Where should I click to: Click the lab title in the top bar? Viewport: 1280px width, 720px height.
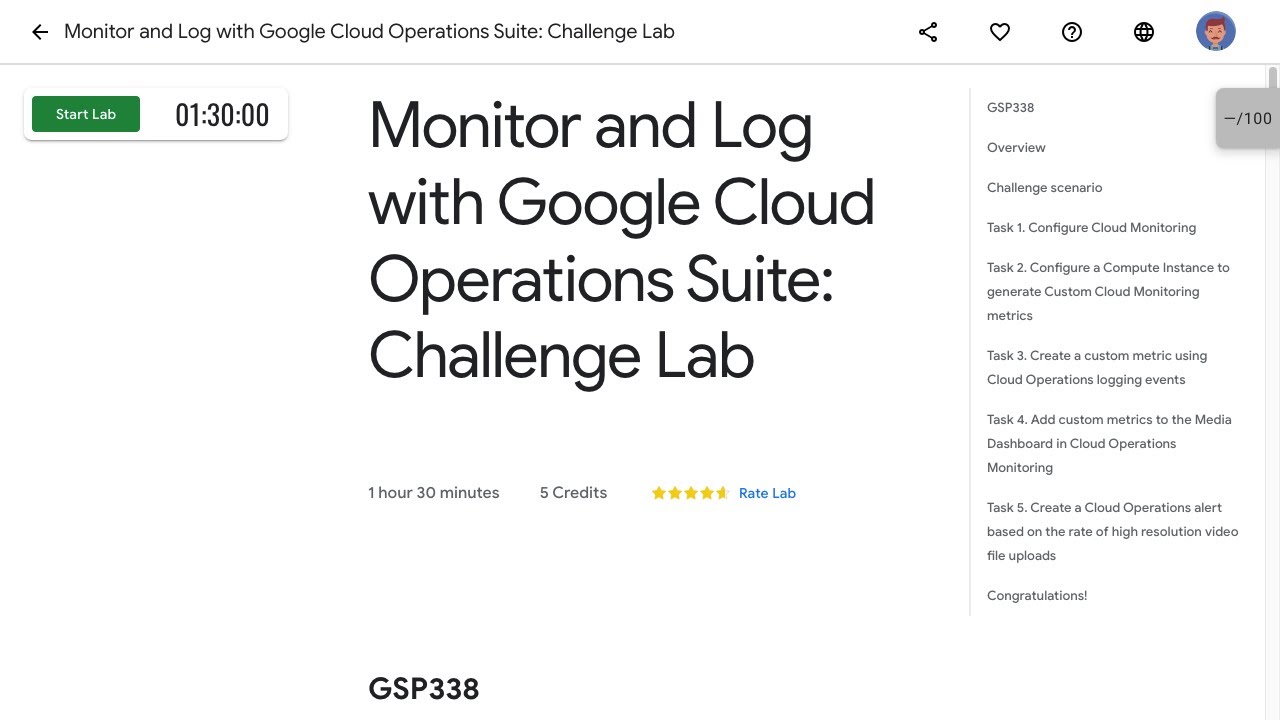click(369, 32)
